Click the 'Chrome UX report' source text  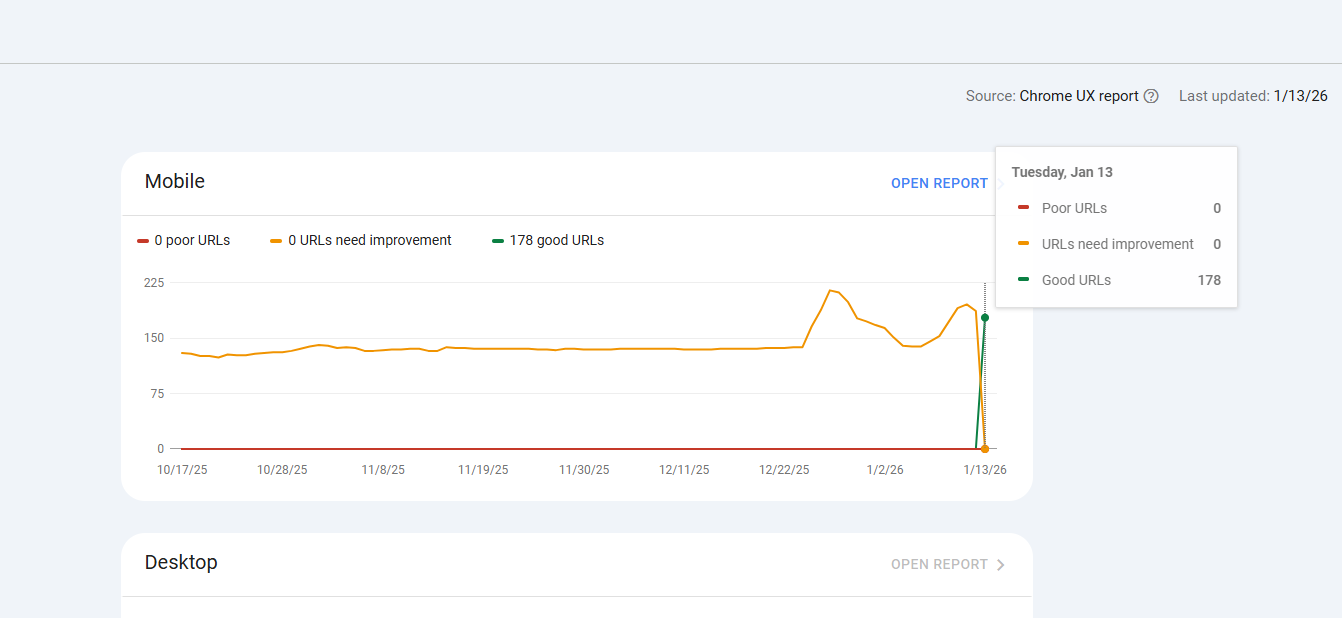pyautogui.click(x=1079, y=96)
